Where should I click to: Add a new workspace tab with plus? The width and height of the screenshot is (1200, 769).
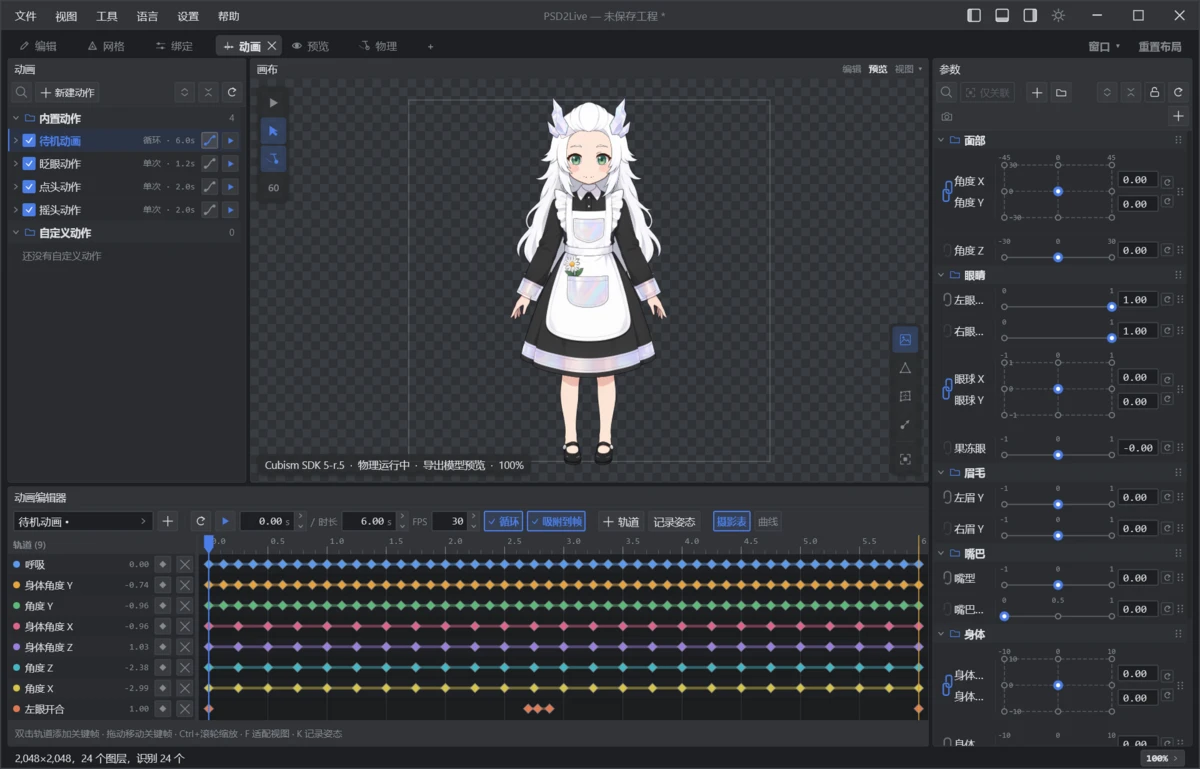click(431, 46)
